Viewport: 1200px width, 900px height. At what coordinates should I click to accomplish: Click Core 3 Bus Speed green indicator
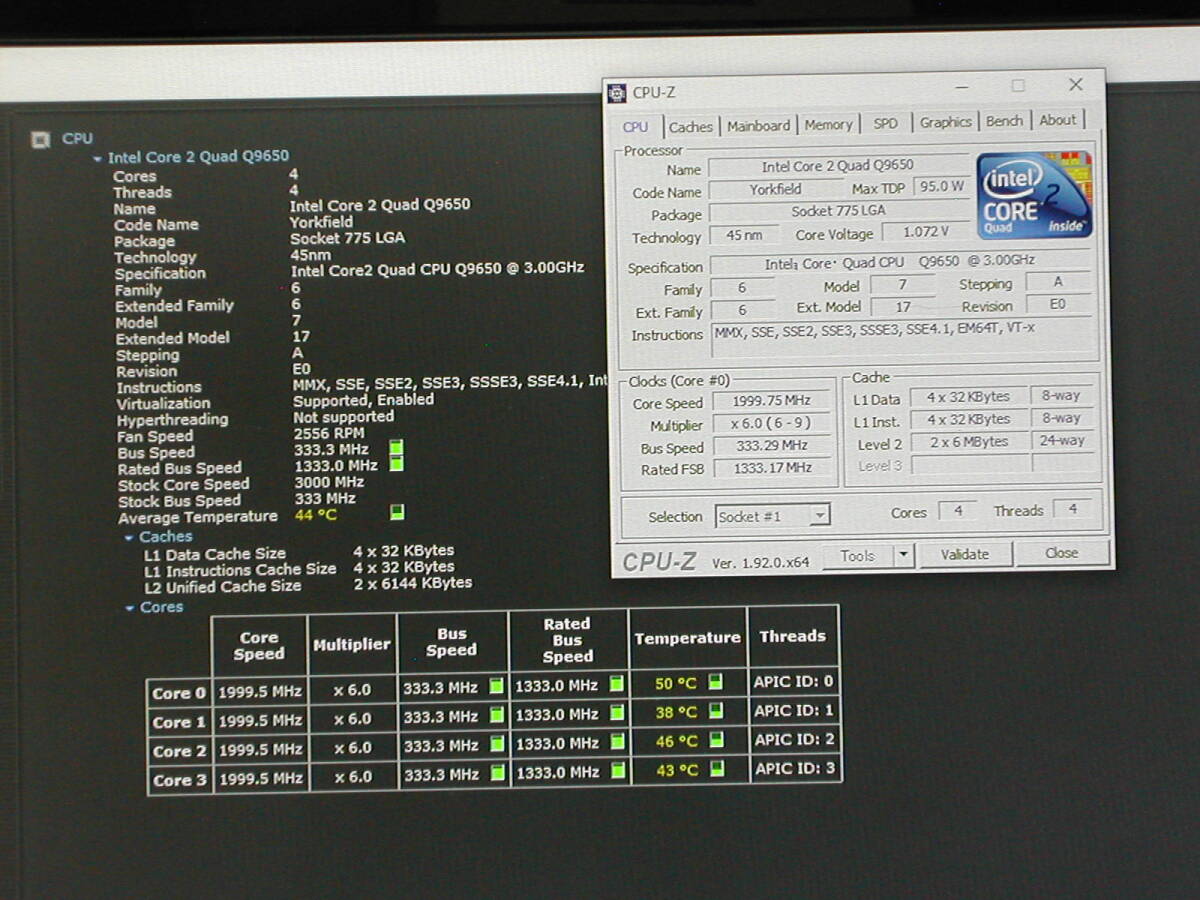497,774
